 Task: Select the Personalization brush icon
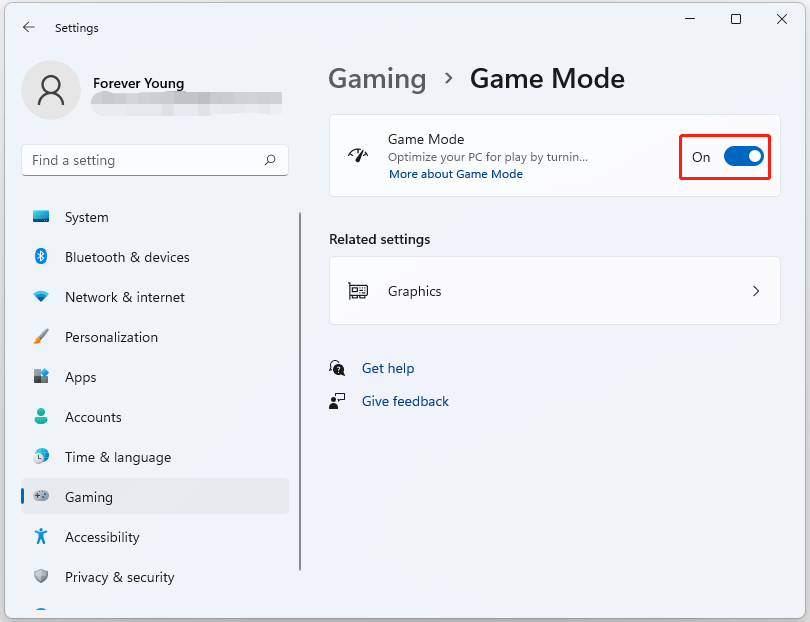click(x=41, y=337)
